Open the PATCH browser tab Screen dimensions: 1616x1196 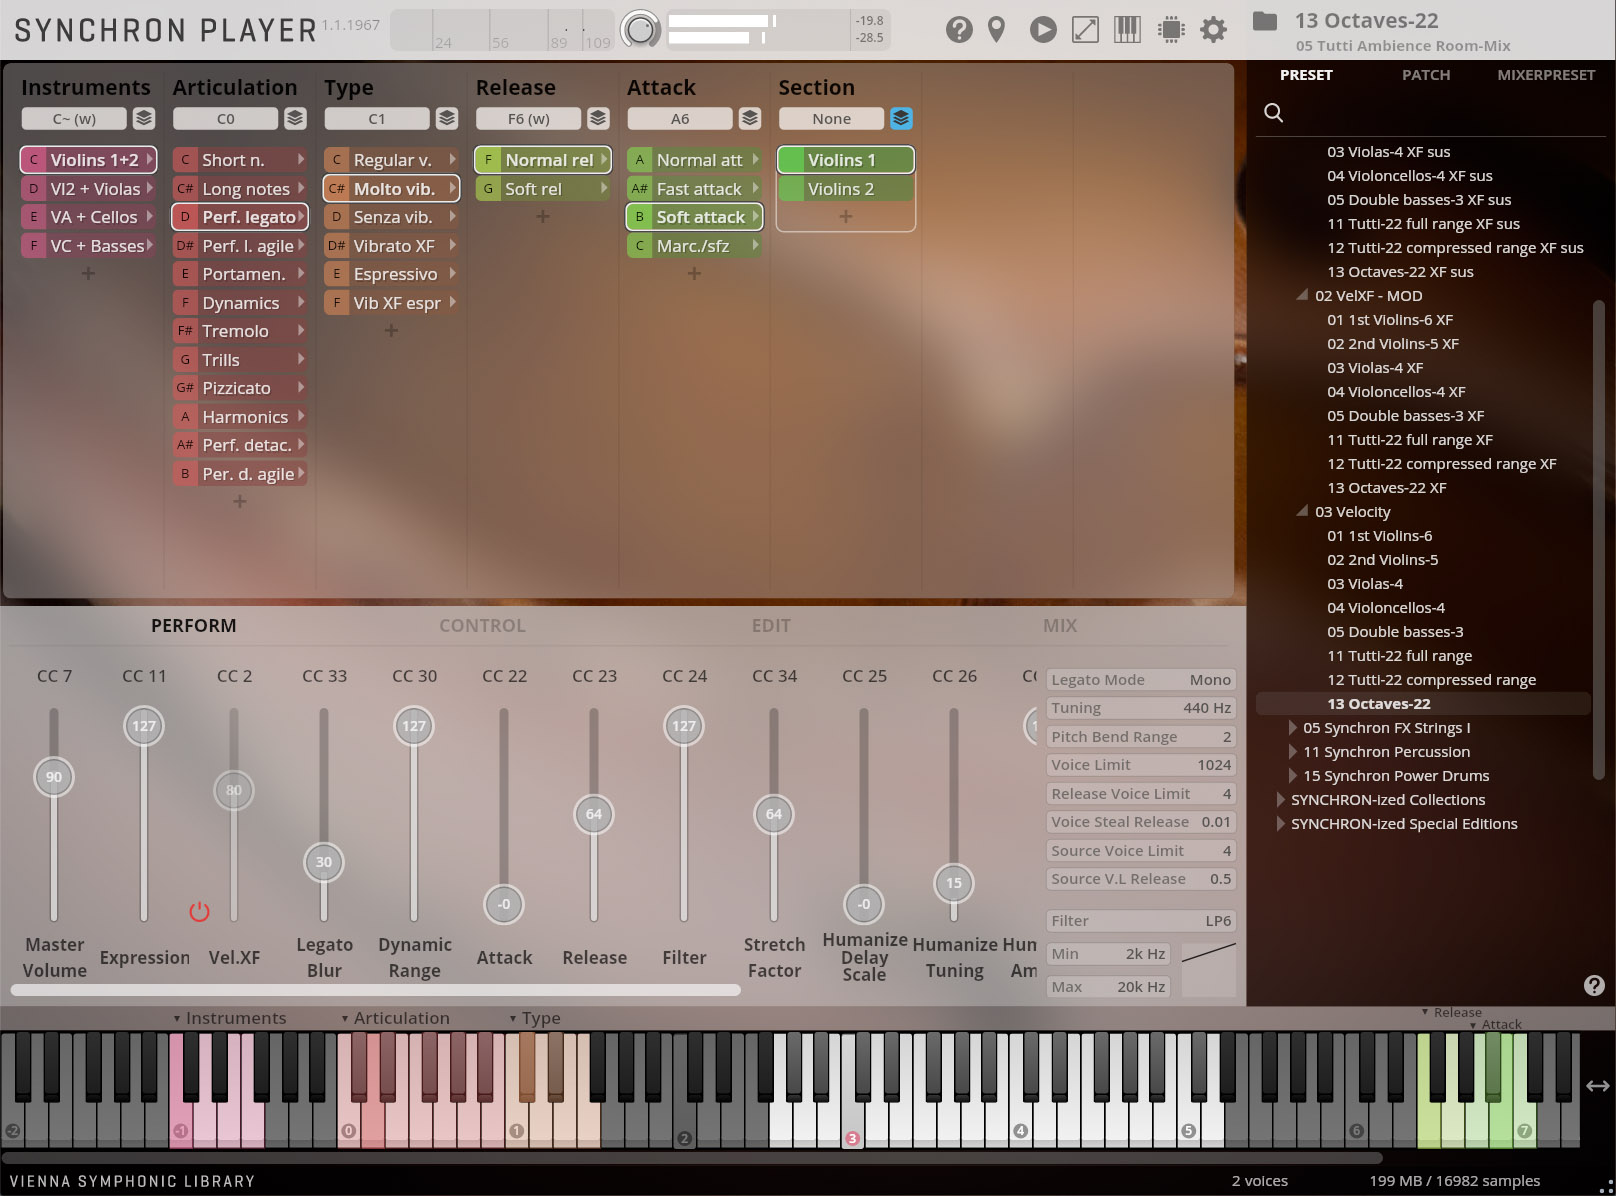point(1426,75)
